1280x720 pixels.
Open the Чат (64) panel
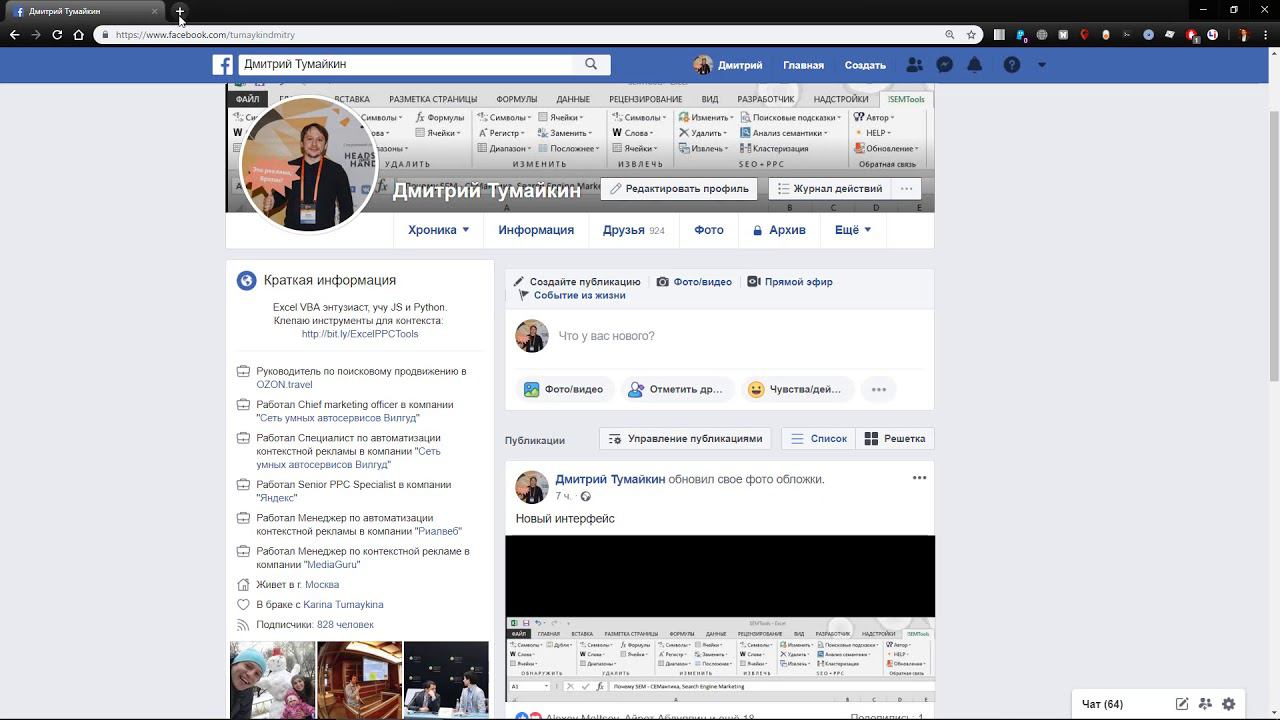(x=1103, y=704)
